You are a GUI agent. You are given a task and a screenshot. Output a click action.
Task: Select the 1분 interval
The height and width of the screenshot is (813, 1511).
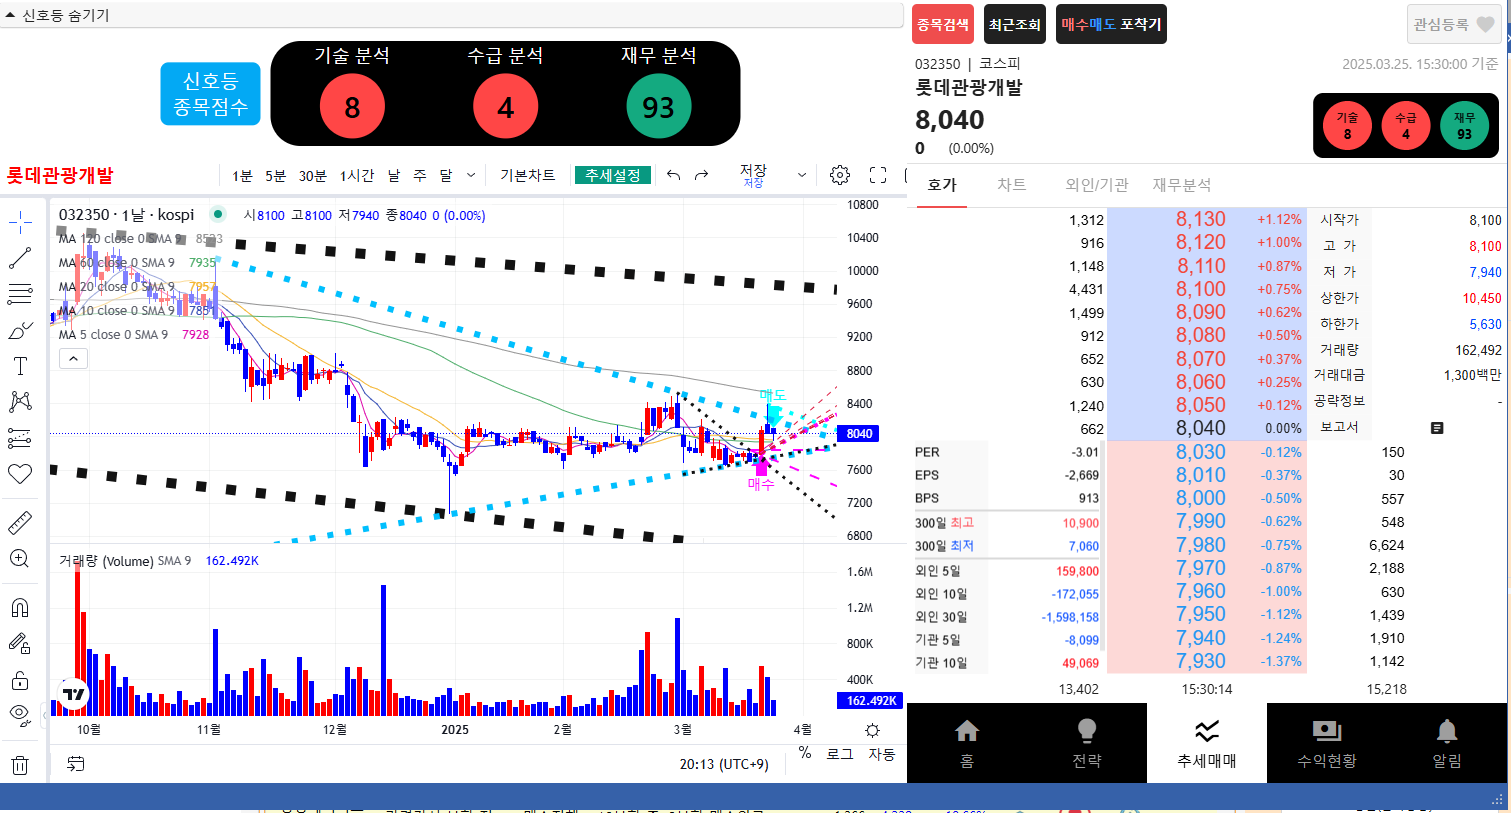[242, 175]
